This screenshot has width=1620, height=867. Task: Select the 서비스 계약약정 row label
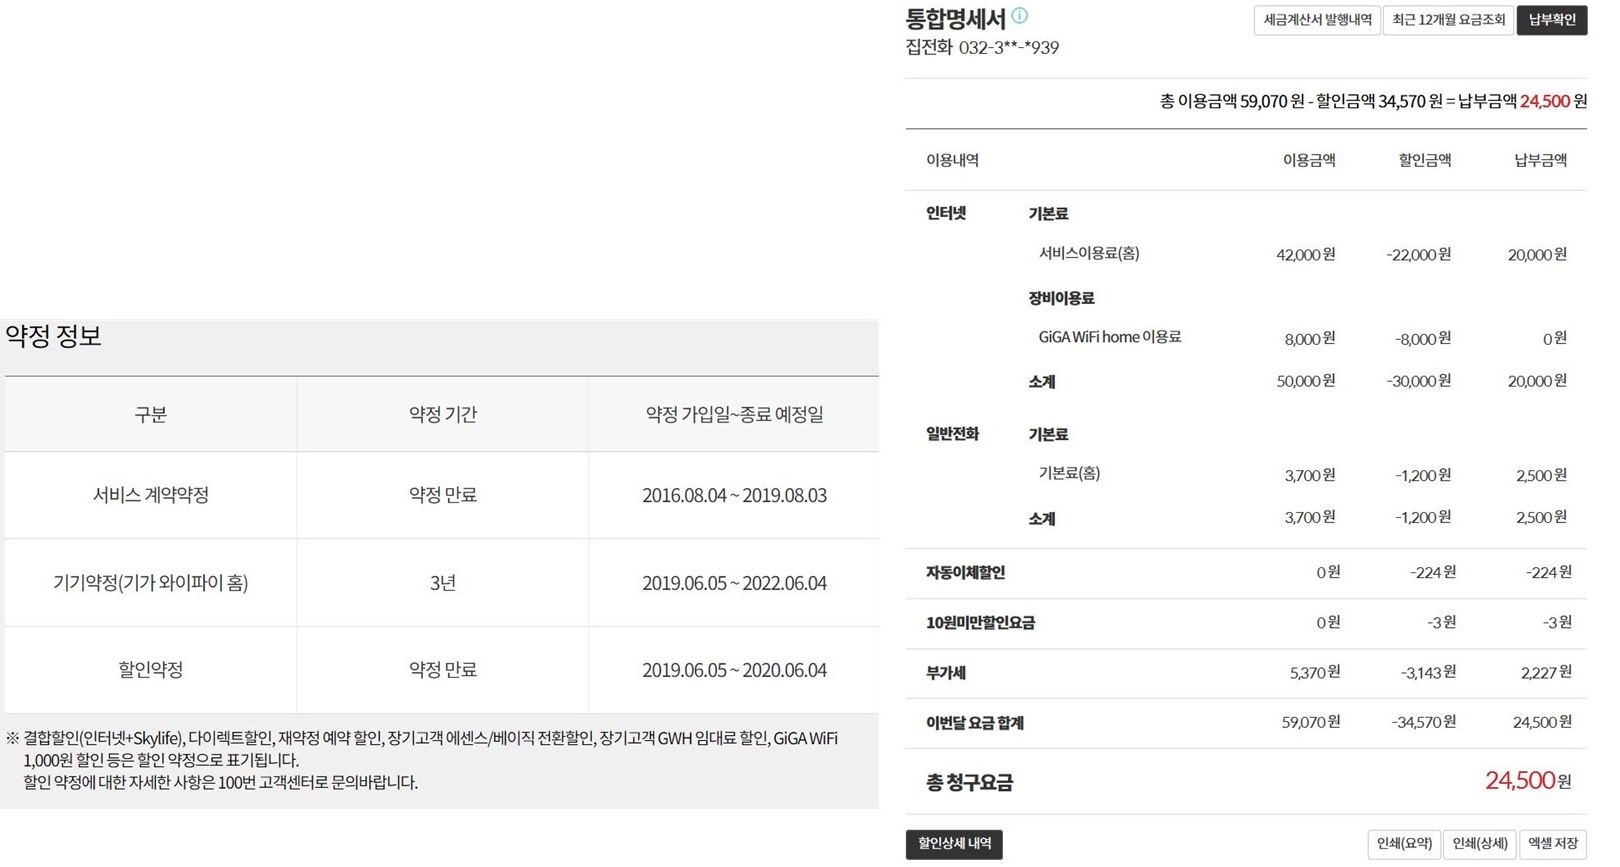[151, 496]
